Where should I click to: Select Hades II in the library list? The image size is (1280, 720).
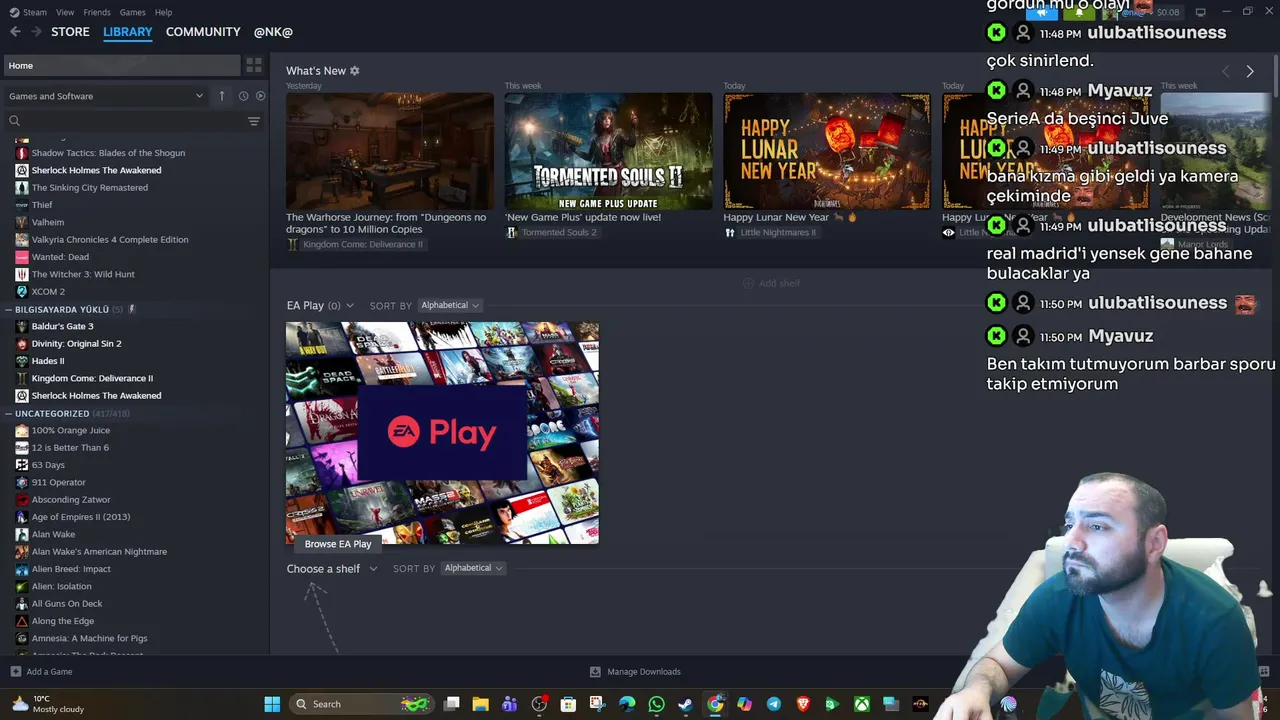pyautogui.click(x=47, y=361)
